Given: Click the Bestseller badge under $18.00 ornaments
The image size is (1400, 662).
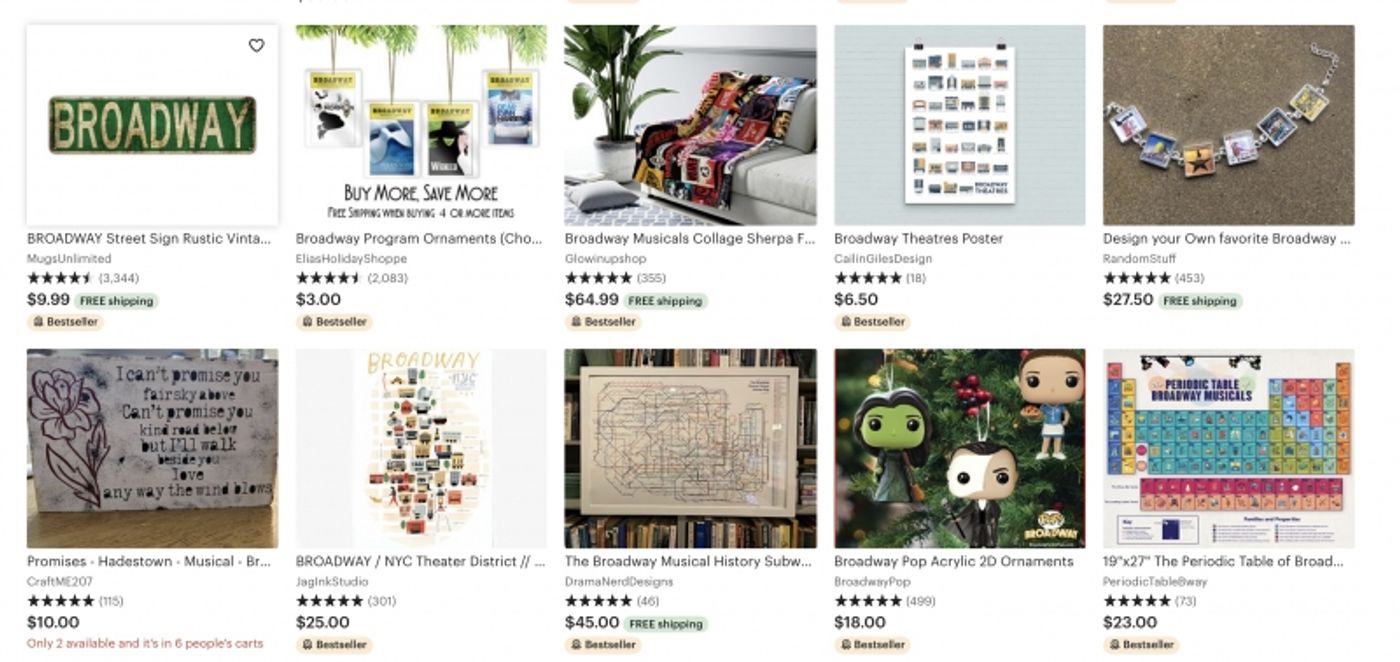Looking at the screenshot, I should tap(872, 645).
